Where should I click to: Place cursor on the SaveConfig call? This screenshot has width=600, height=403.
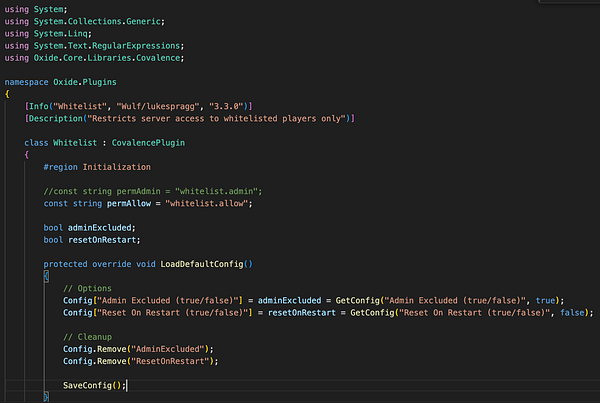pos(94,385)
